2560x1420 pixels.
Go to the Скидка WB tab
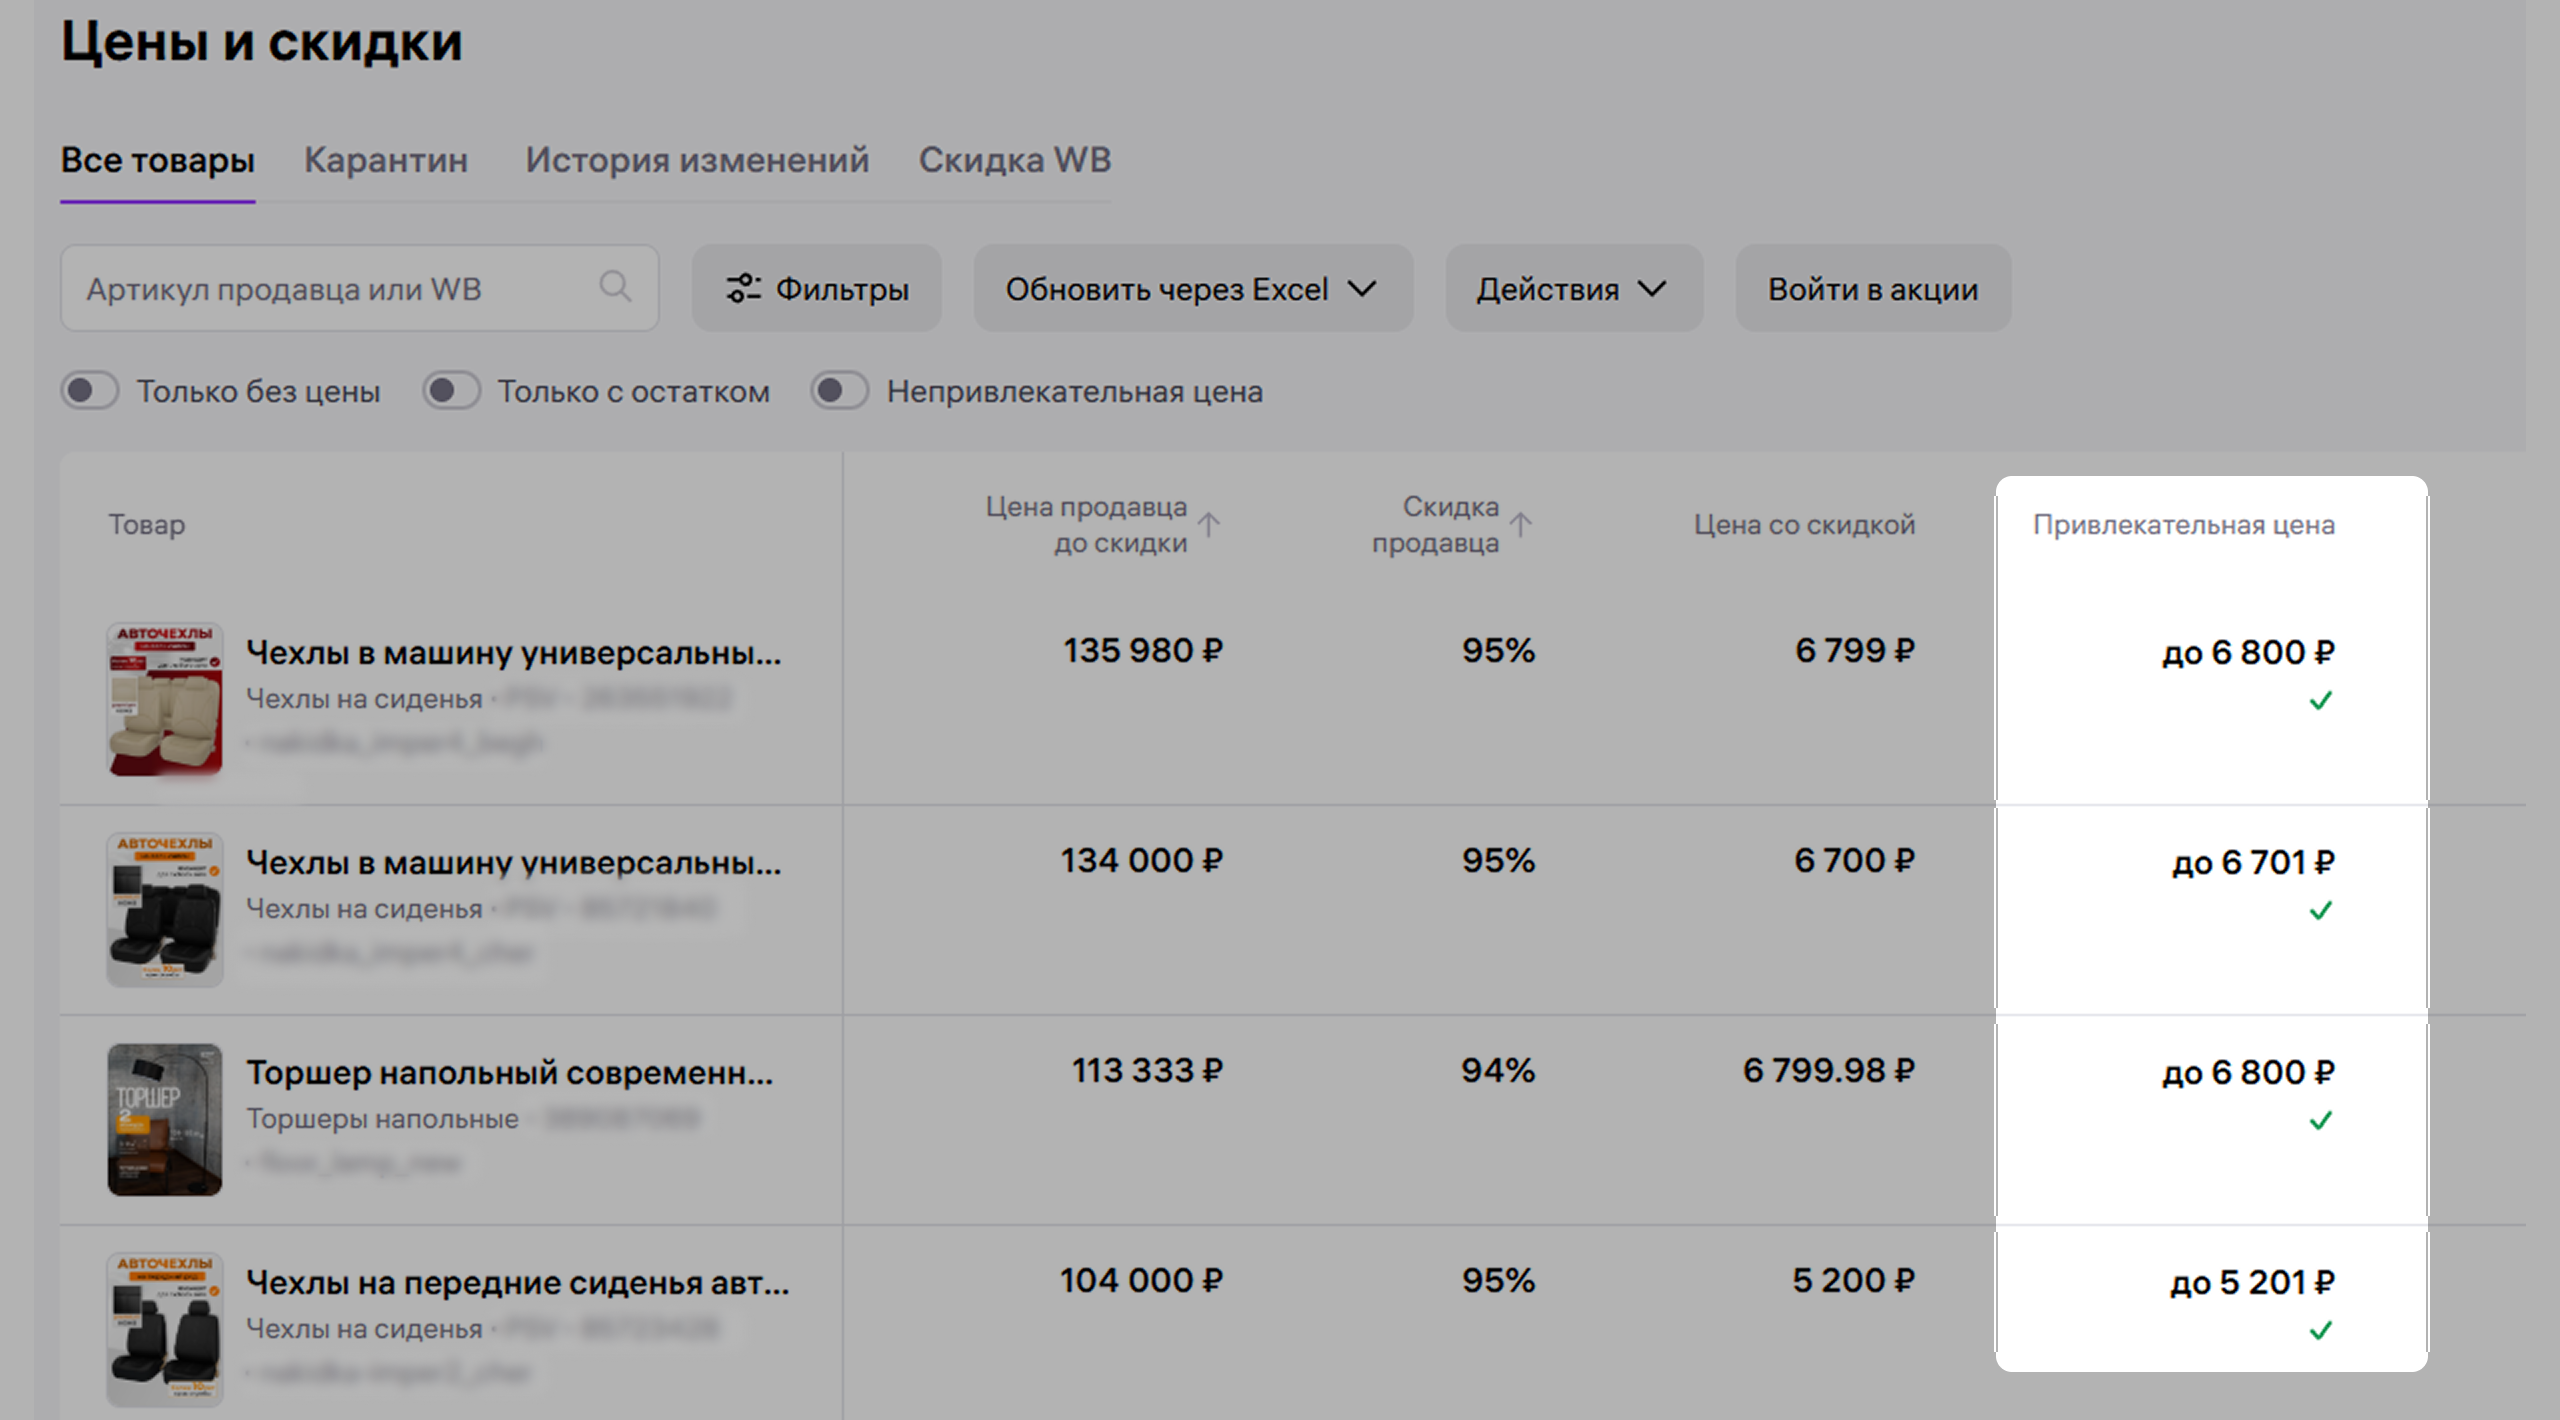coord(1014,160)
